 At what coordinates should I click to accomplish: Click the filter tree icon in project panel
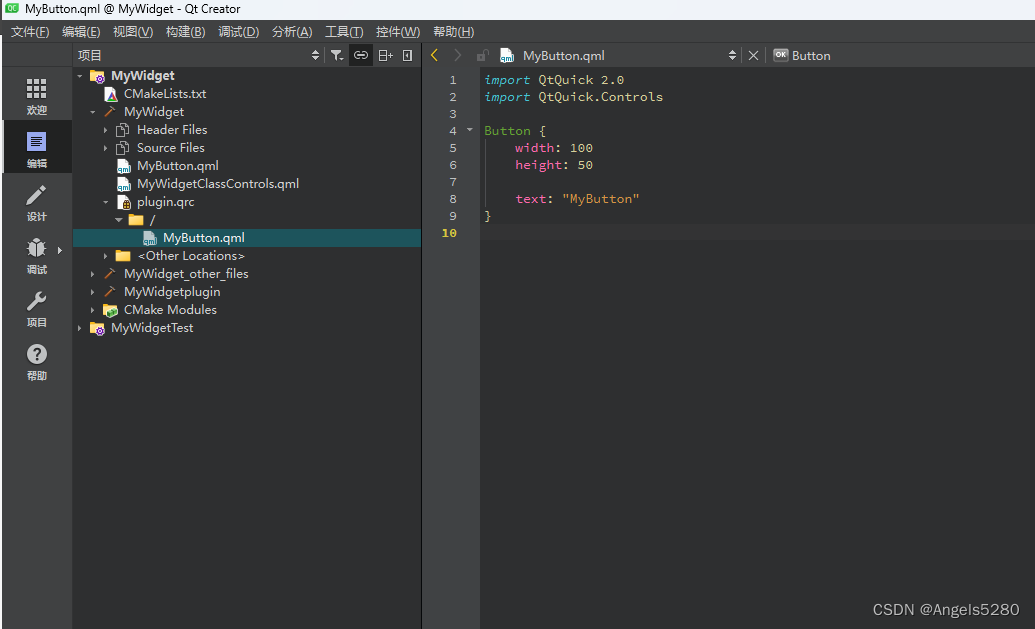coord(337,56)
